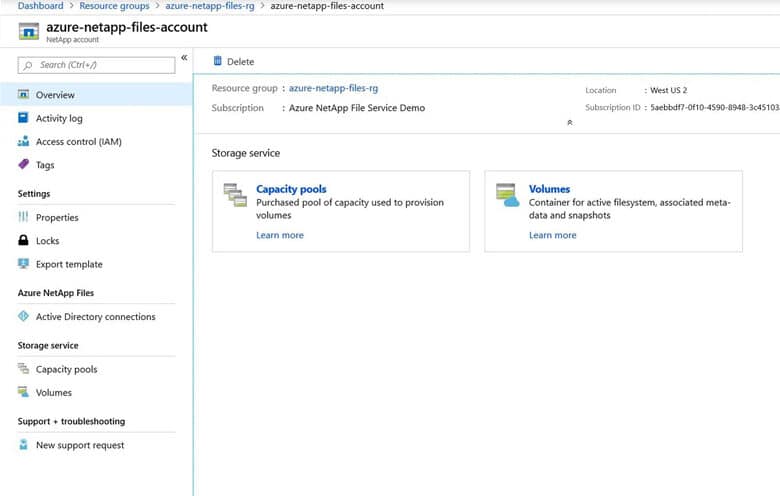
Task: Click the magnifier icon in search box
Action: [28, 65]
